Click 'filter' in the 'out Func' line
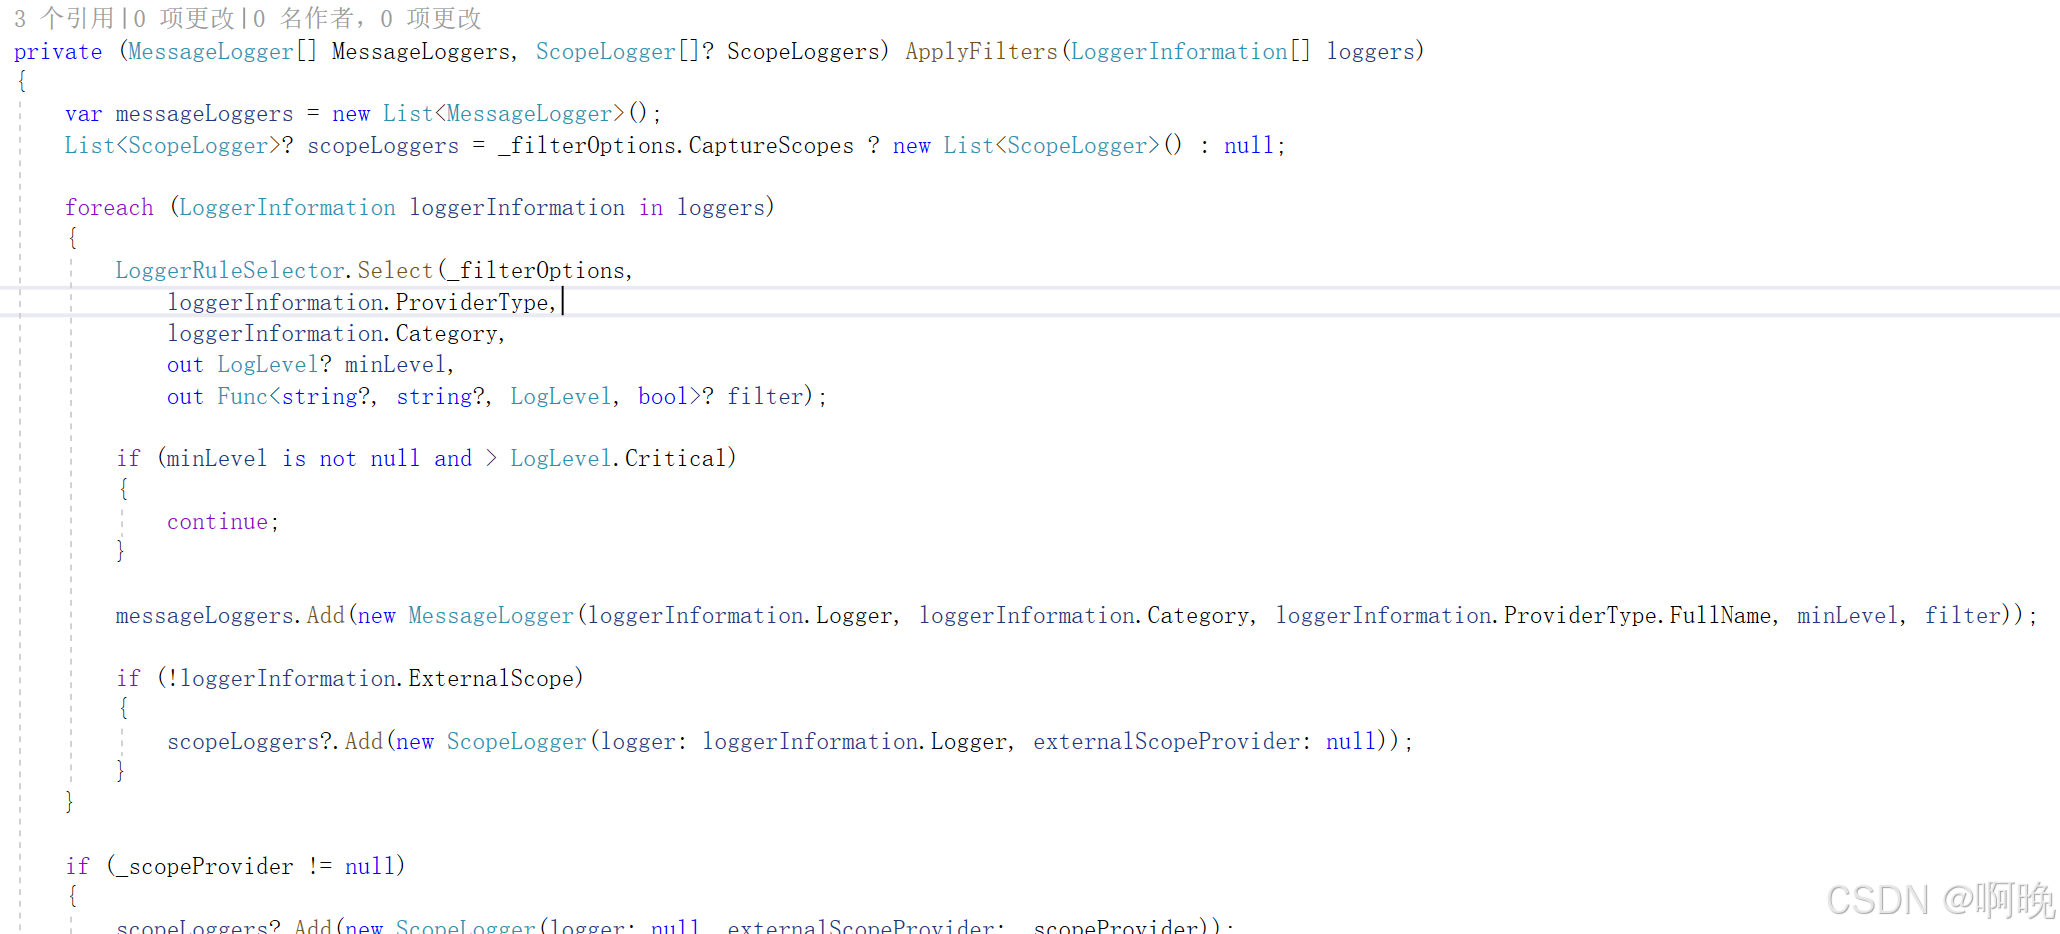This screenshot has height=934, width=2060. (765, 397)
